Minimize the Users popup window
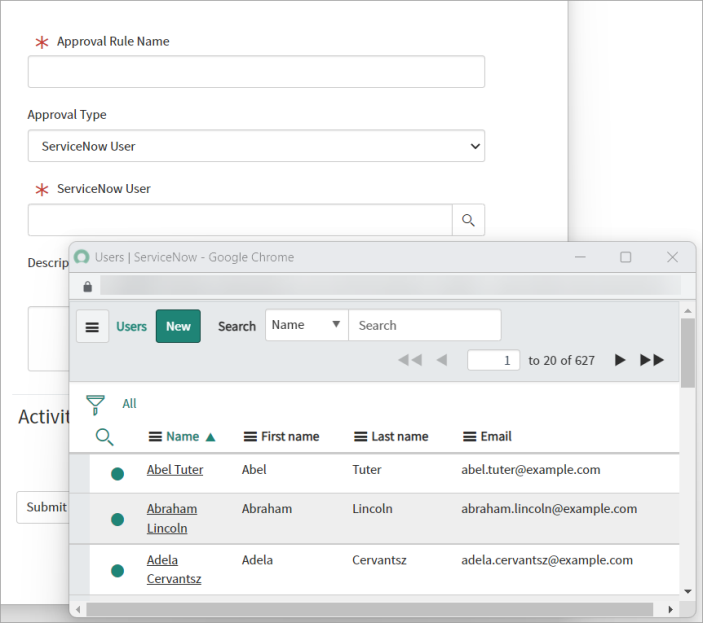The image size is (703, 623). [x=580, y=257]
